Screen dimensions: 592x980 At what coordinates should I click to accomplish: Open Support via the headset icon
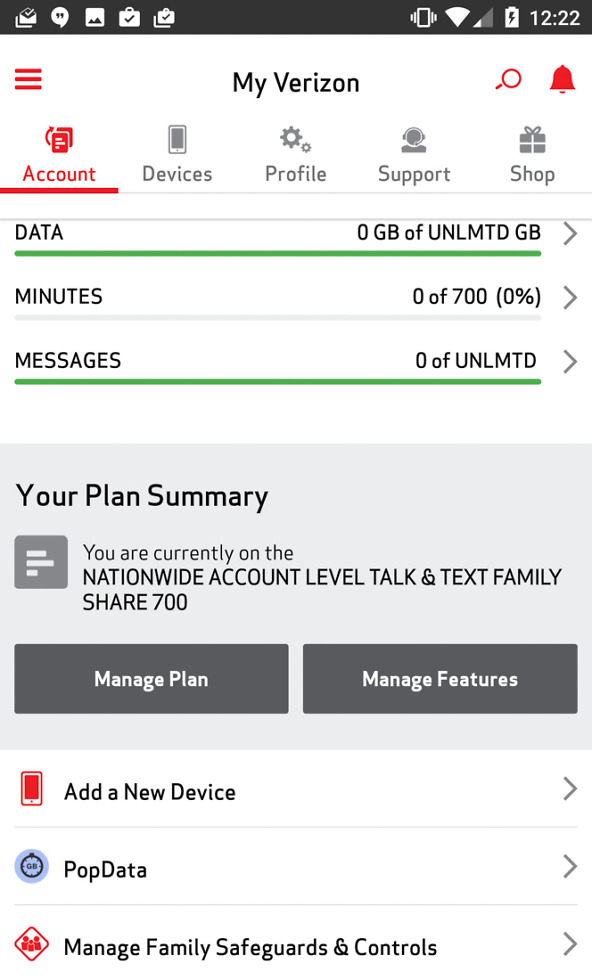413,139
